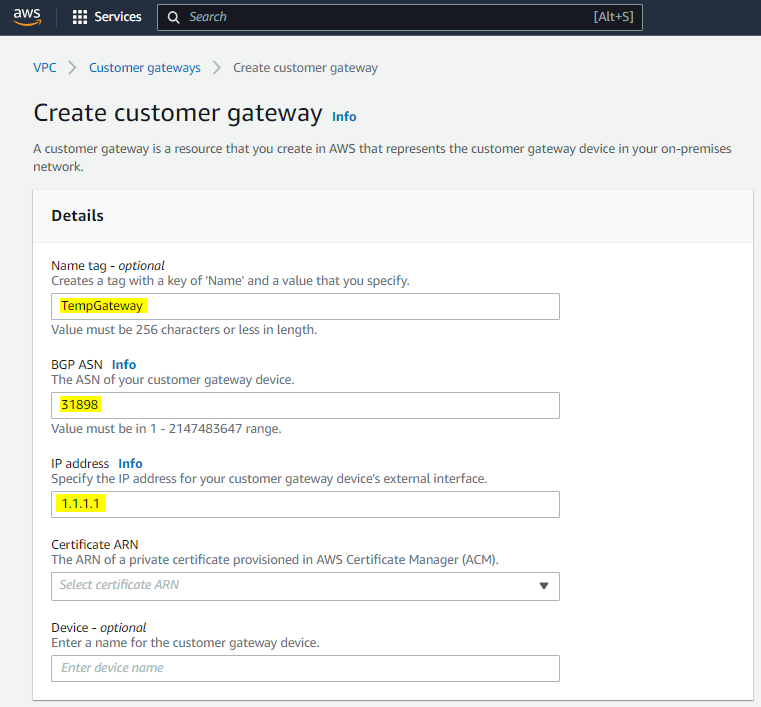Click the Create customer gateway page heading
761x707 pixels.
tap(178, 113)
